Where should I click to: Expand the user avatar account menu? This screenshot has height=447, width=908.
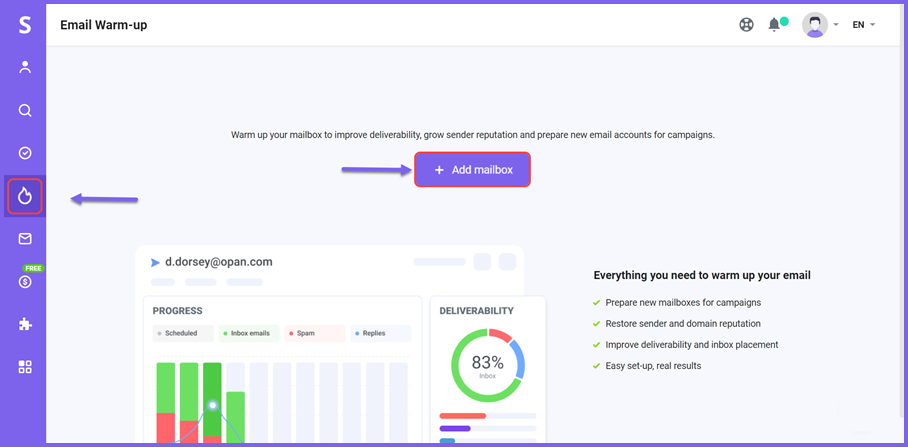(x=815, y=25)
